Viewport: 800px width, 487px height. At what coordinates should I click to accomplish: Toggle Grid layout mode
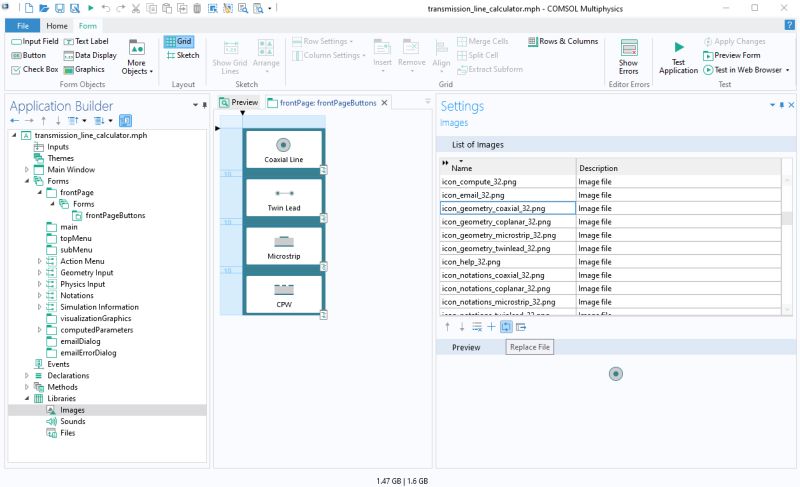[178, 41]
